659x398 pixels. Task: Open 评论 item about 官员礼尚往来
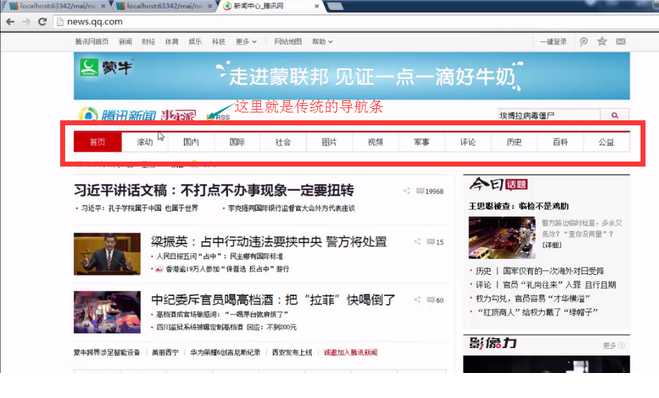pos(546,285)
